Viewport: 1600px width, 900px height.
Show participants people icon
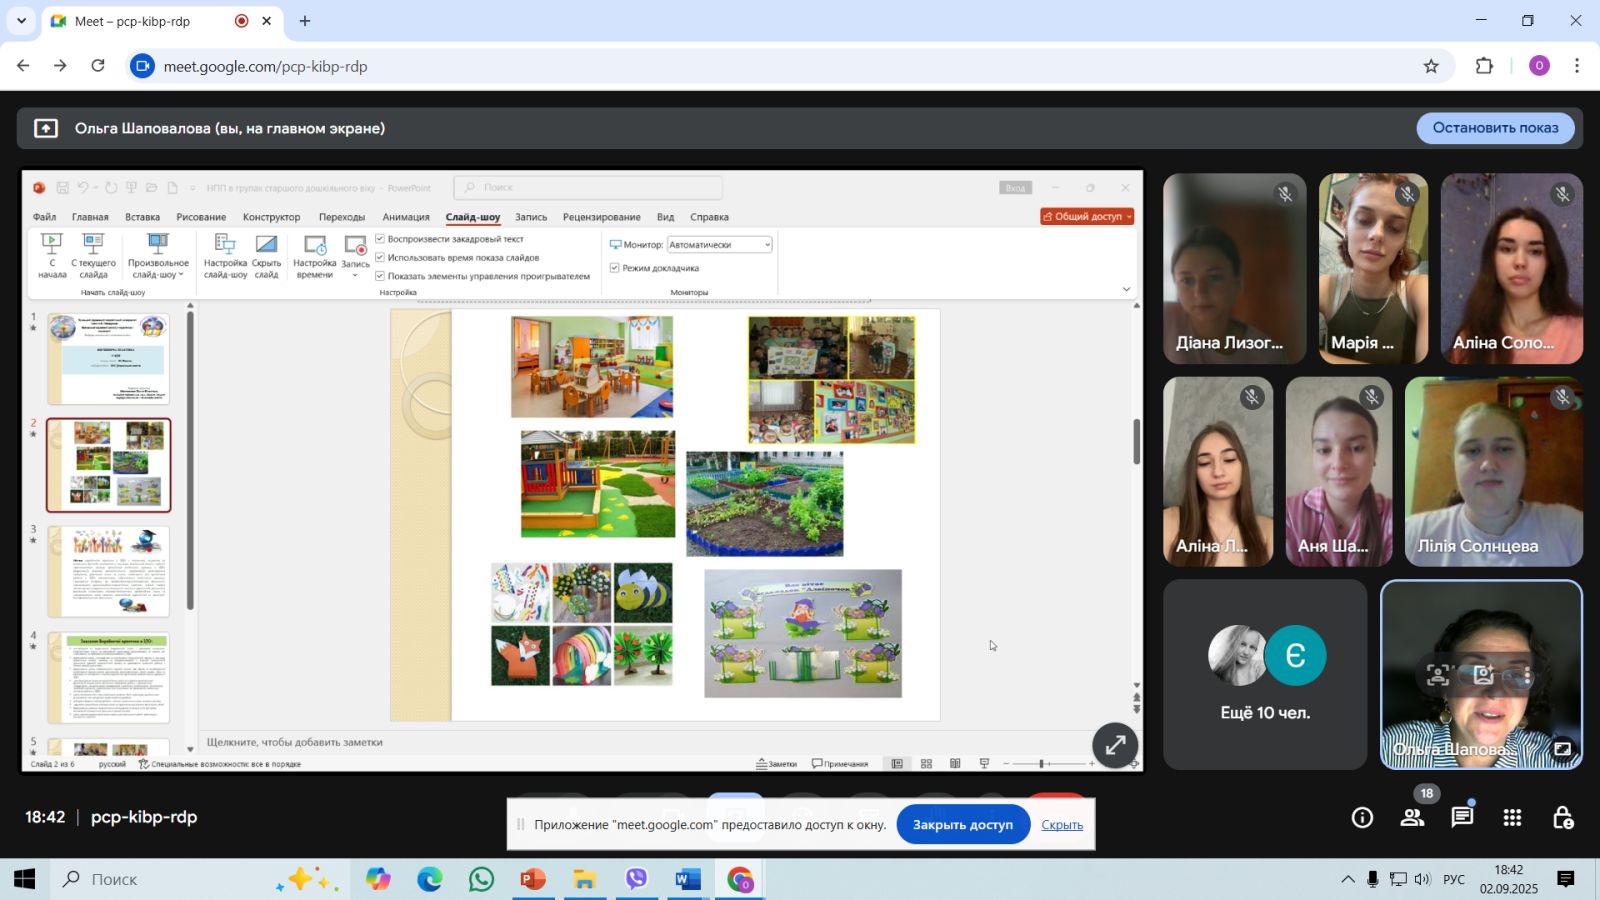pyautogui.click(x=1412, y=818)
